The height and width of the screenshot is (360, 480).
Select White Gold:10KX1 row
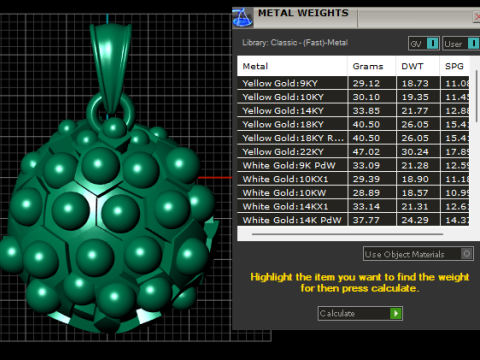tap(353, 179)
